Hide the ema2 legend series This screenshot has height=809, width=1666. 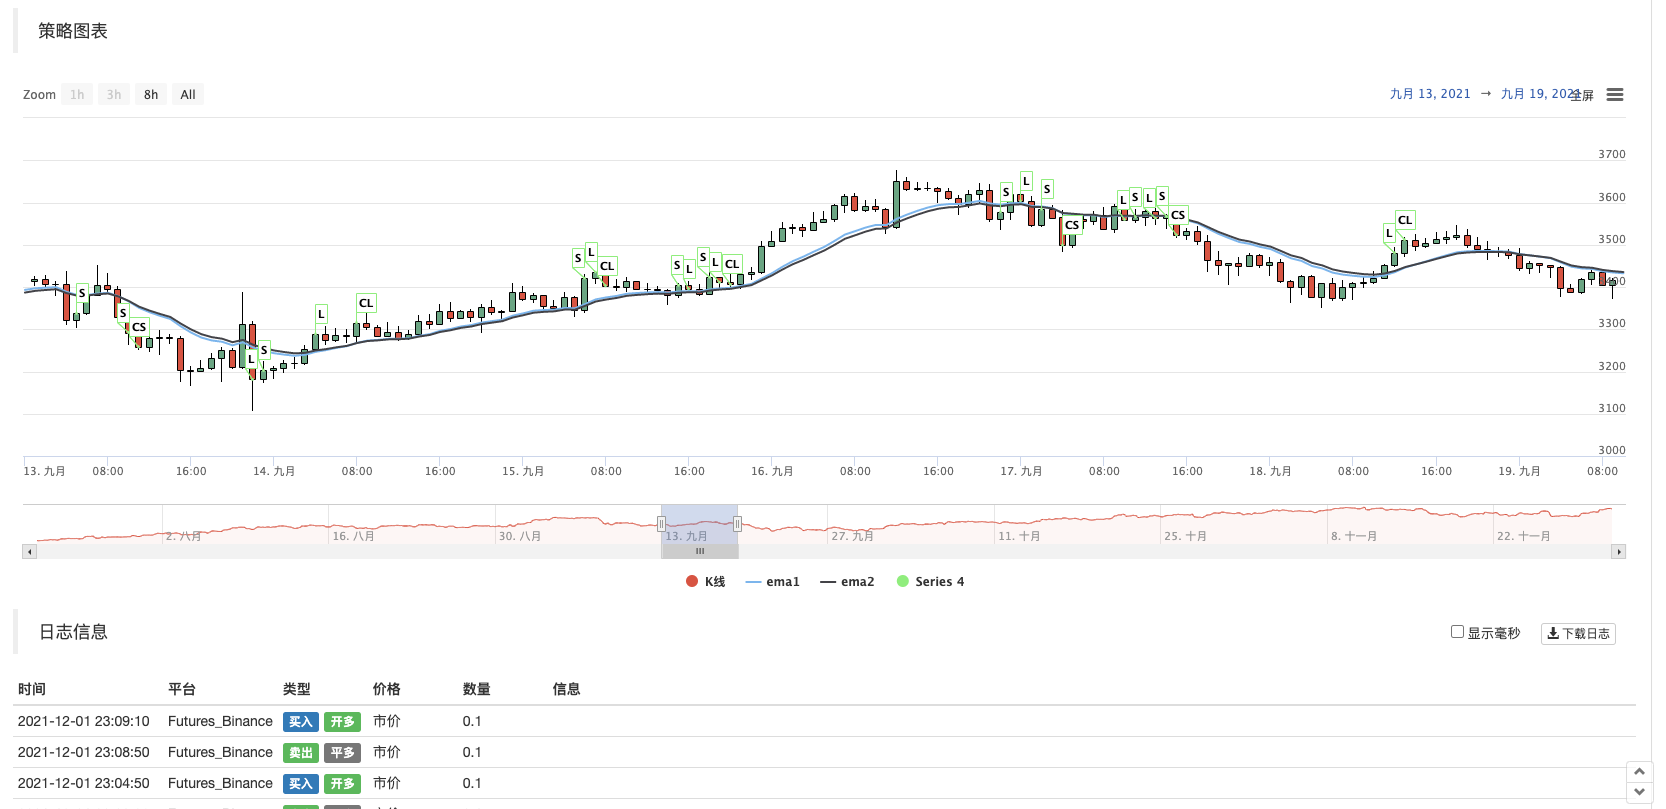point(847,582)
